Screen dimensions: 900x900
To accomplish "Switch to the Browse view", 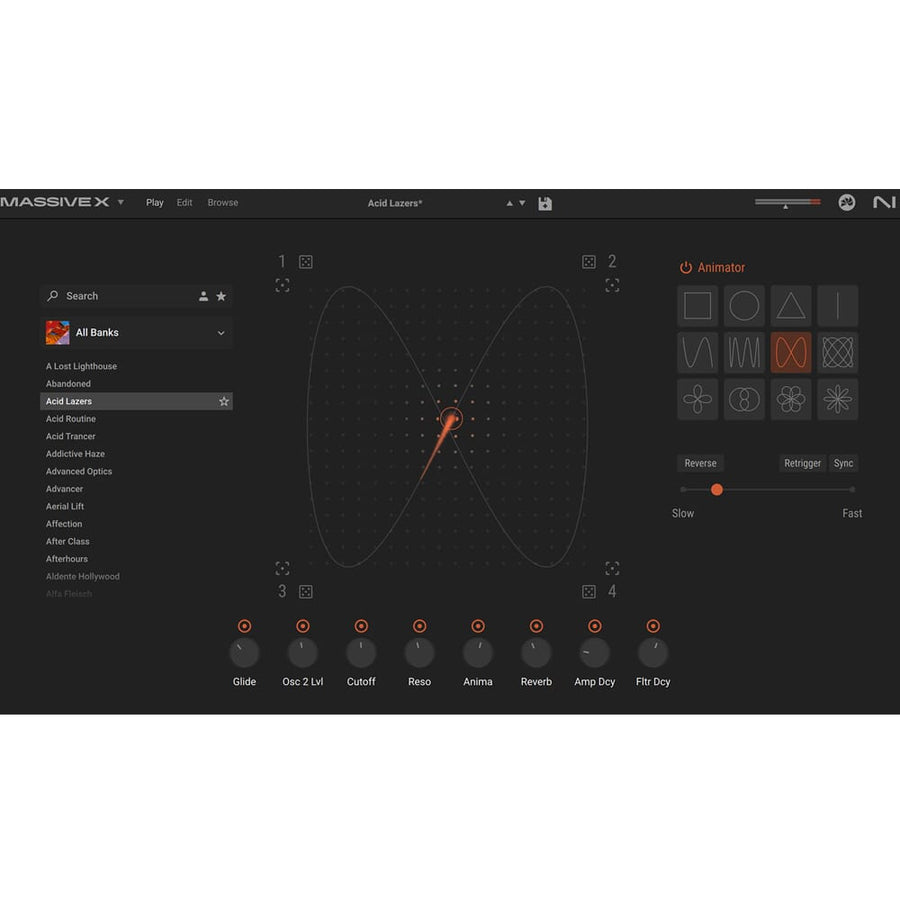I will 223,203.
